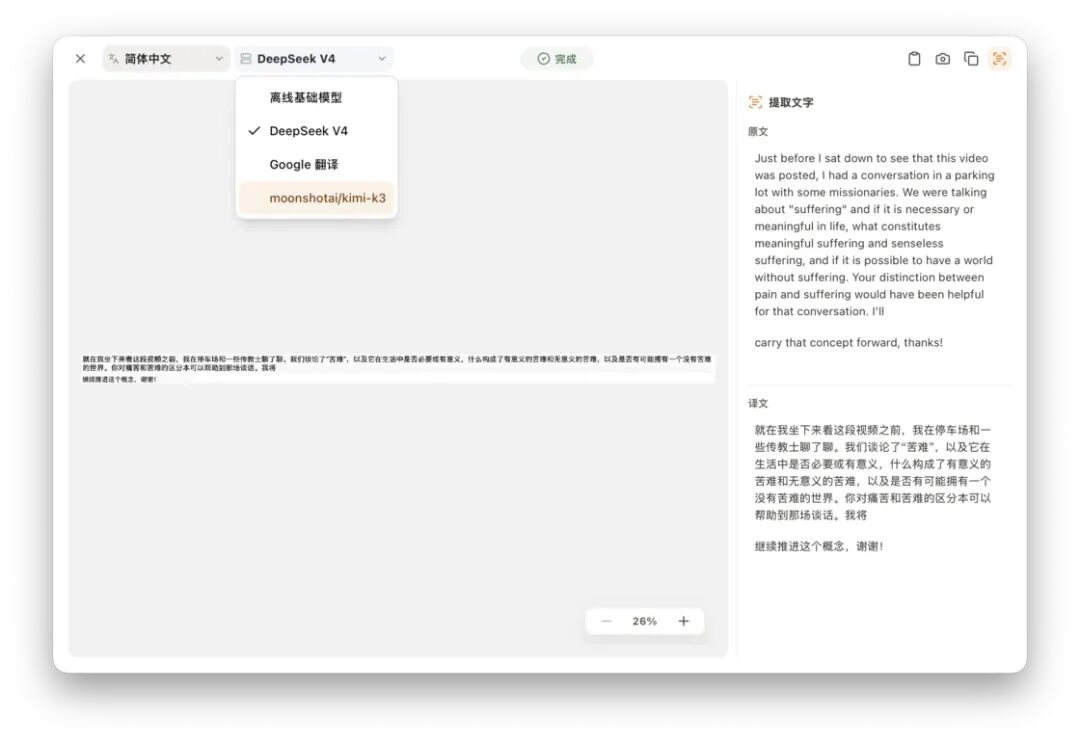Pick moonshotai/kimi-k3 in the model menu
1080x743 pixels.
(x=316, y=198)
